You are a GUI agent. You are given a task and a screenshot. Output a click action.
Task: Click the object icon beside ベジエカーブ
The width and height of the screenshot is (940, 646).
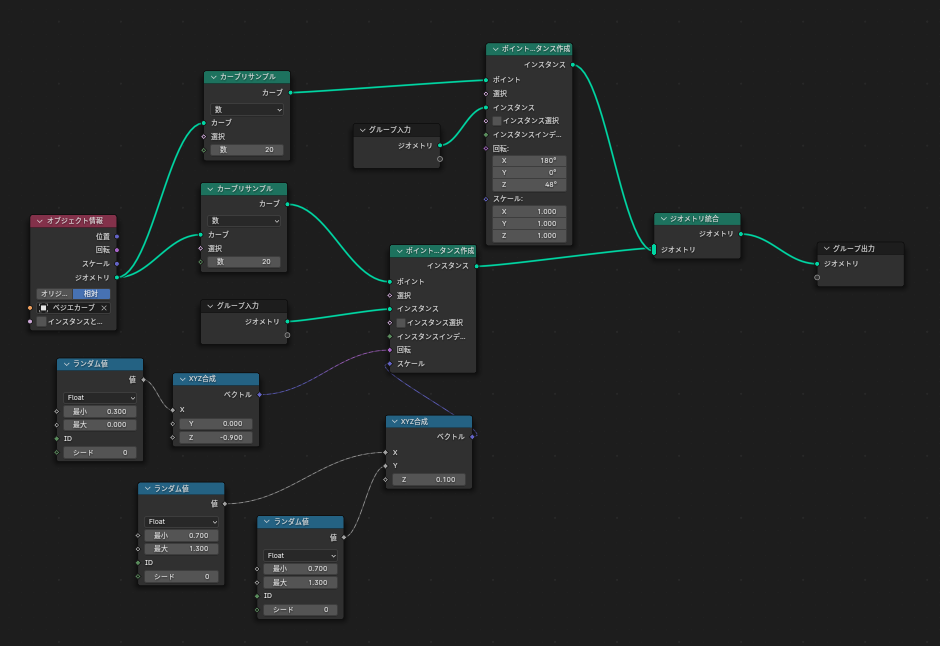tap(44, 308)
